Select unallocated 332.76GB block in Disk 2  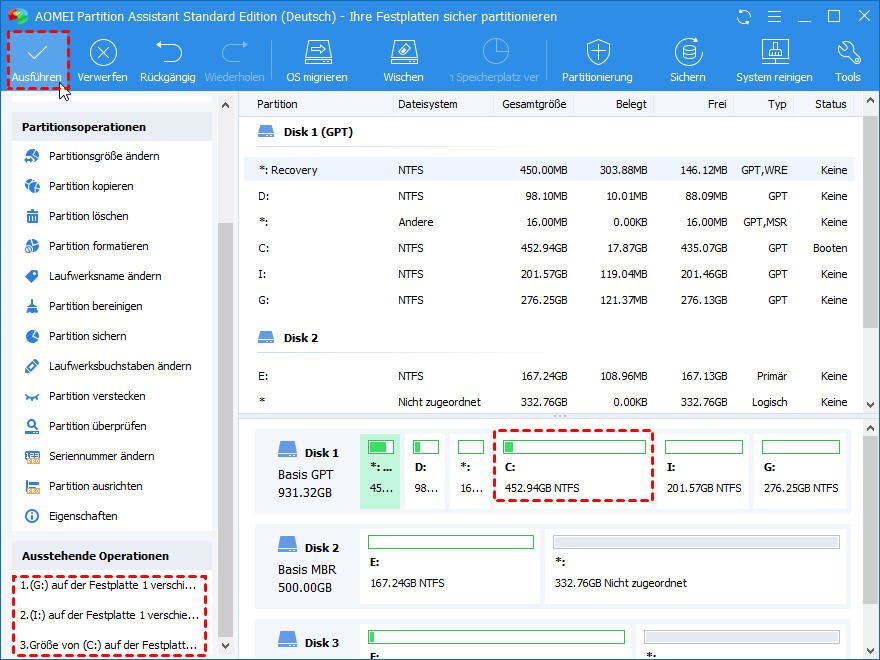696,566
